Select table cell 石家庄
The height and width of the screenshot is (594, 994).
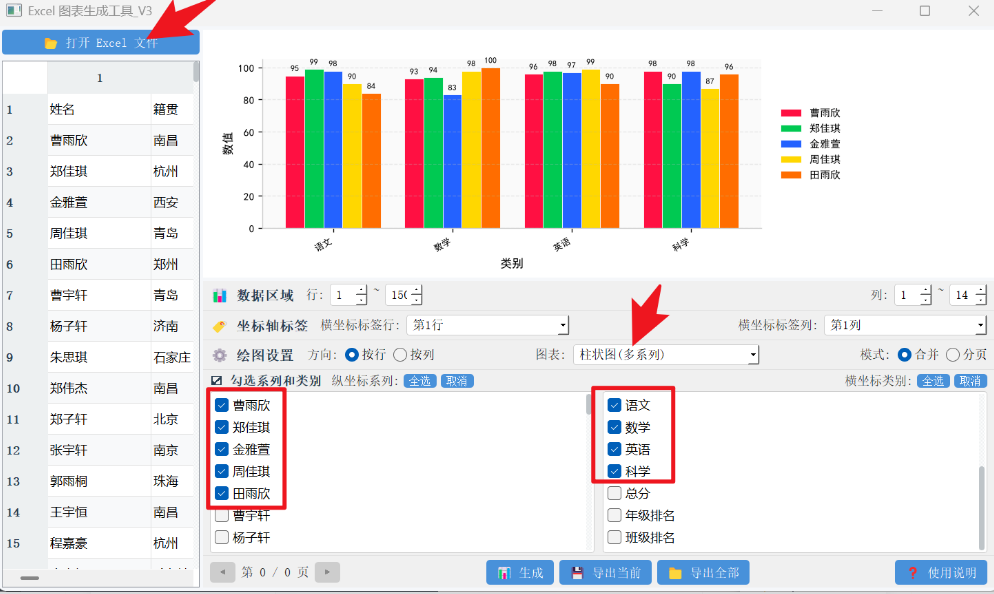pos(172,358)
